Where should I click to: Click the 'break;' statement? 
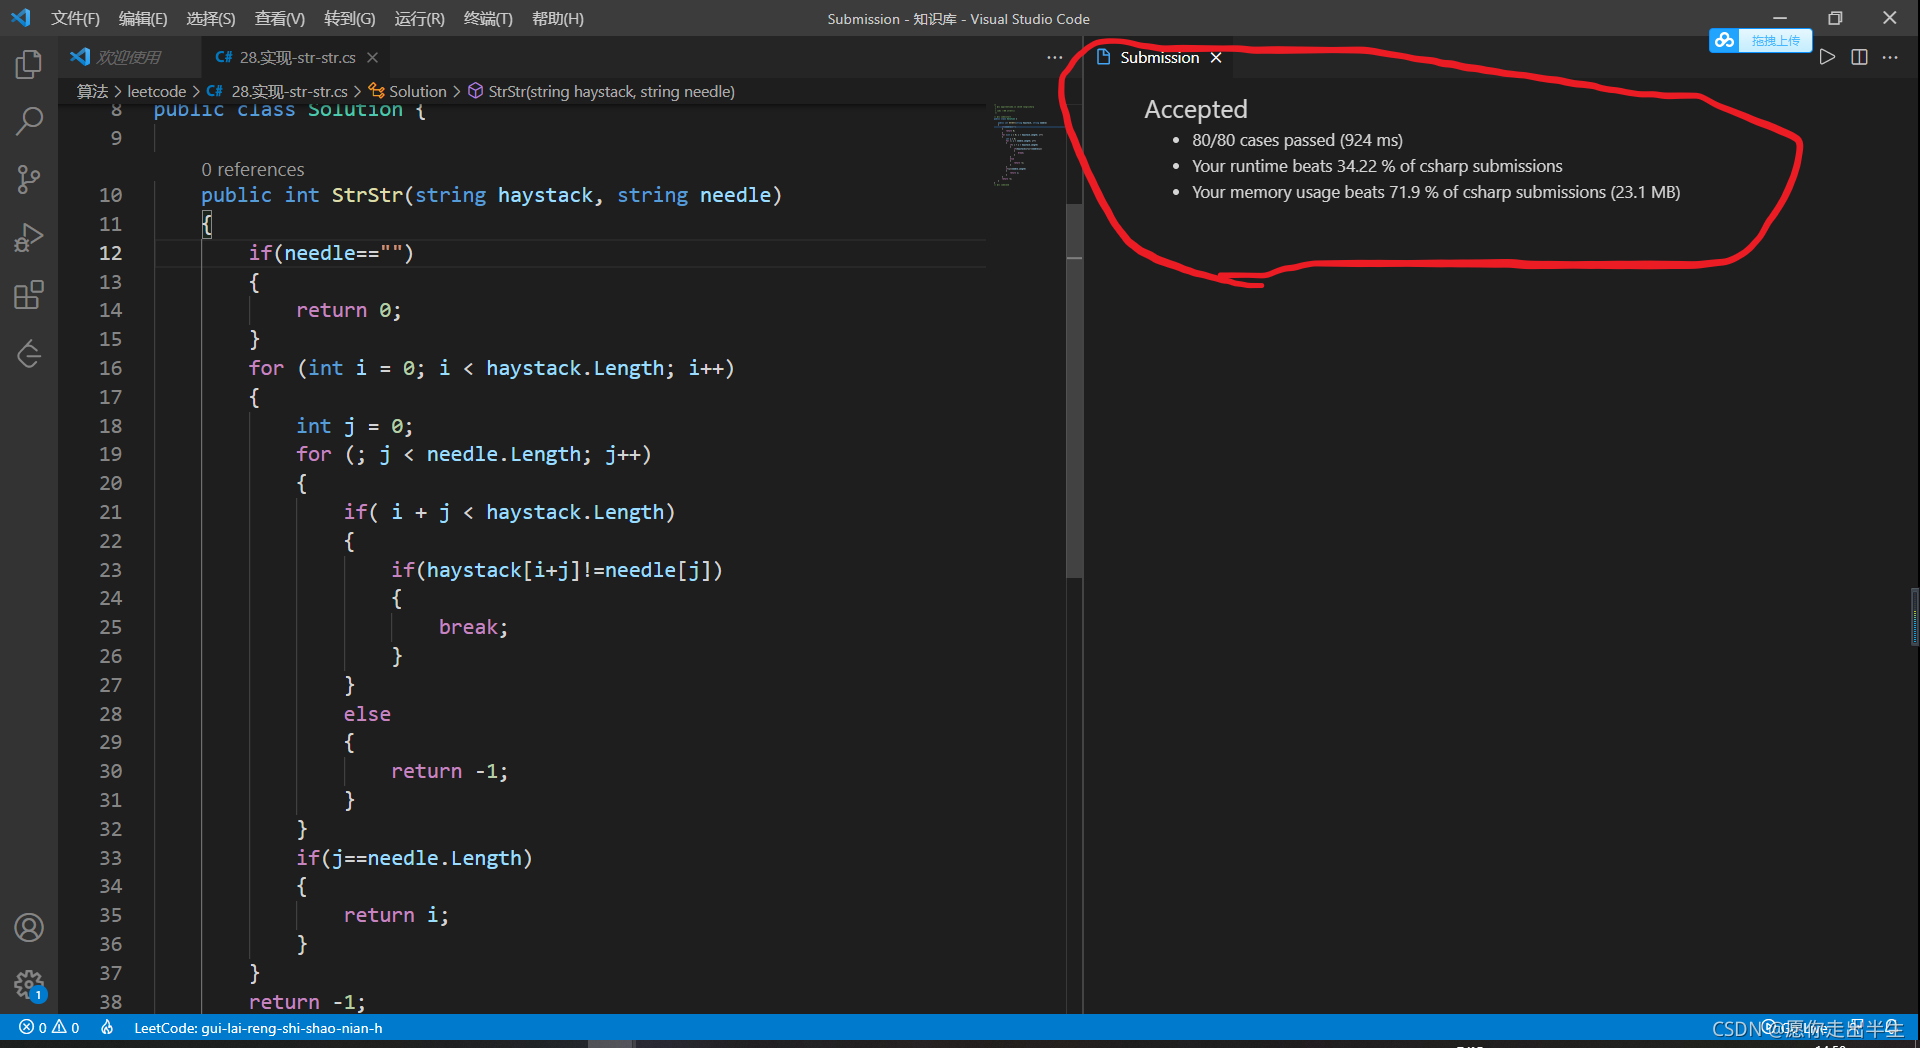coord(473,627)
